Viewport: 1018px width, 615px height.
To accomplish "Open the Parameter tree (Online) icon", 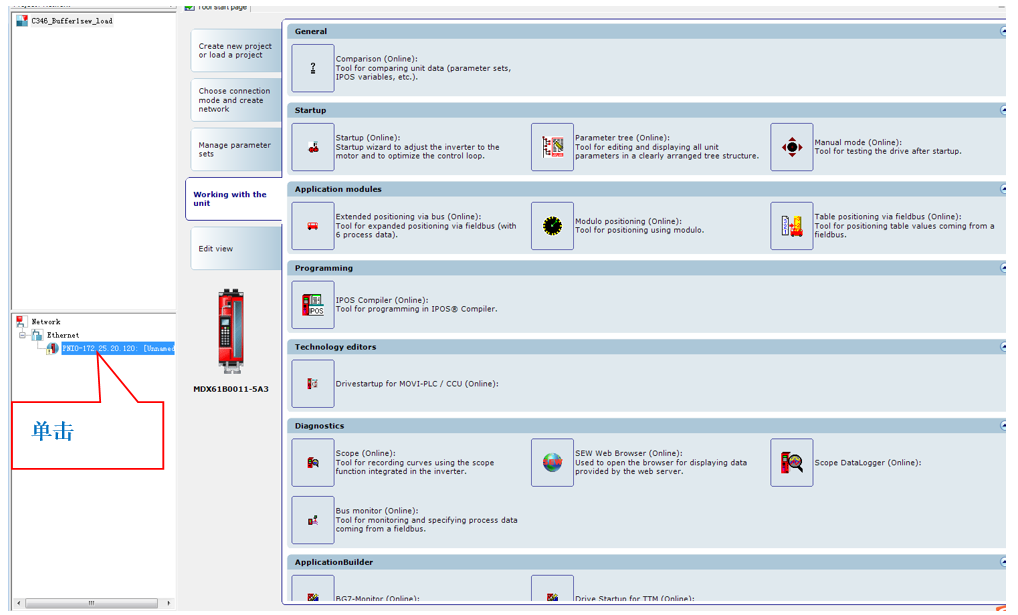I will (552, 147).
